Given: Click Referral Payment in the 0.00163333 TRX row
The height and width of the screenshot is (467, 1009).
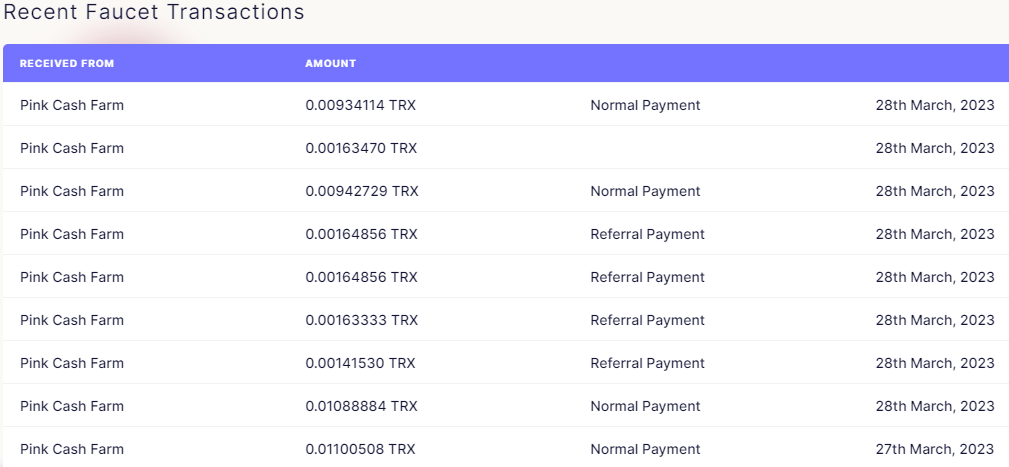Looking at the screenshot, I should pyautogui.click(x=647, y=320).
